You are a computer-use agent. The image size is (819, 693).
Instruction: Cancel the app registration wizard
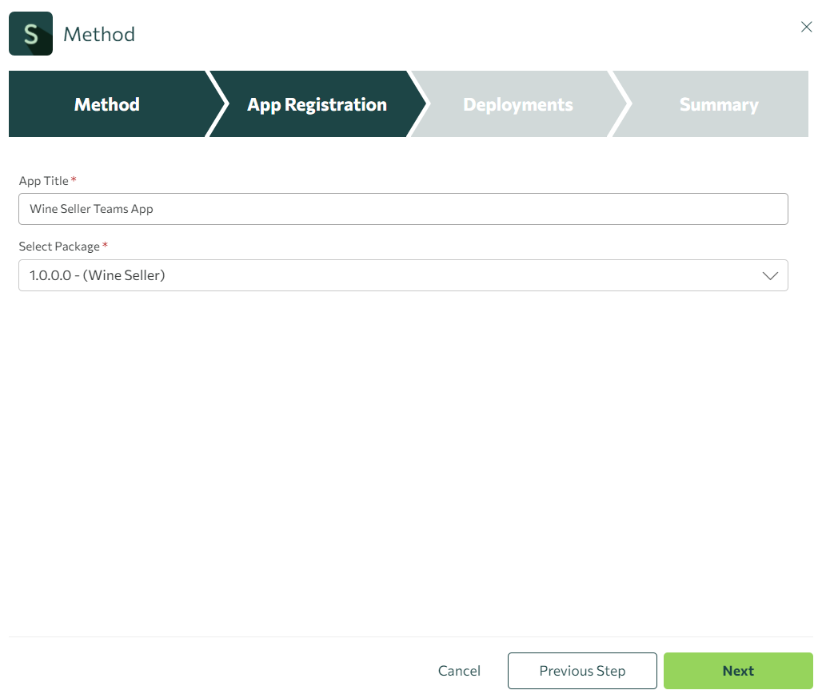459,671
